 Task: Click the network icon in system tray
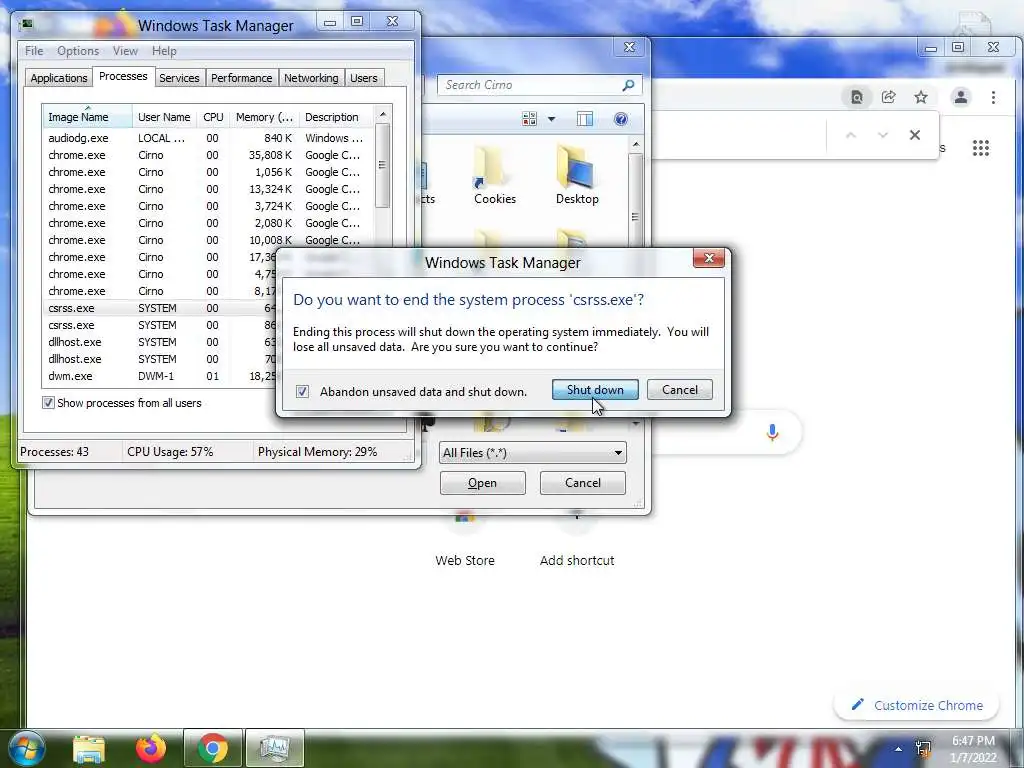923,748
